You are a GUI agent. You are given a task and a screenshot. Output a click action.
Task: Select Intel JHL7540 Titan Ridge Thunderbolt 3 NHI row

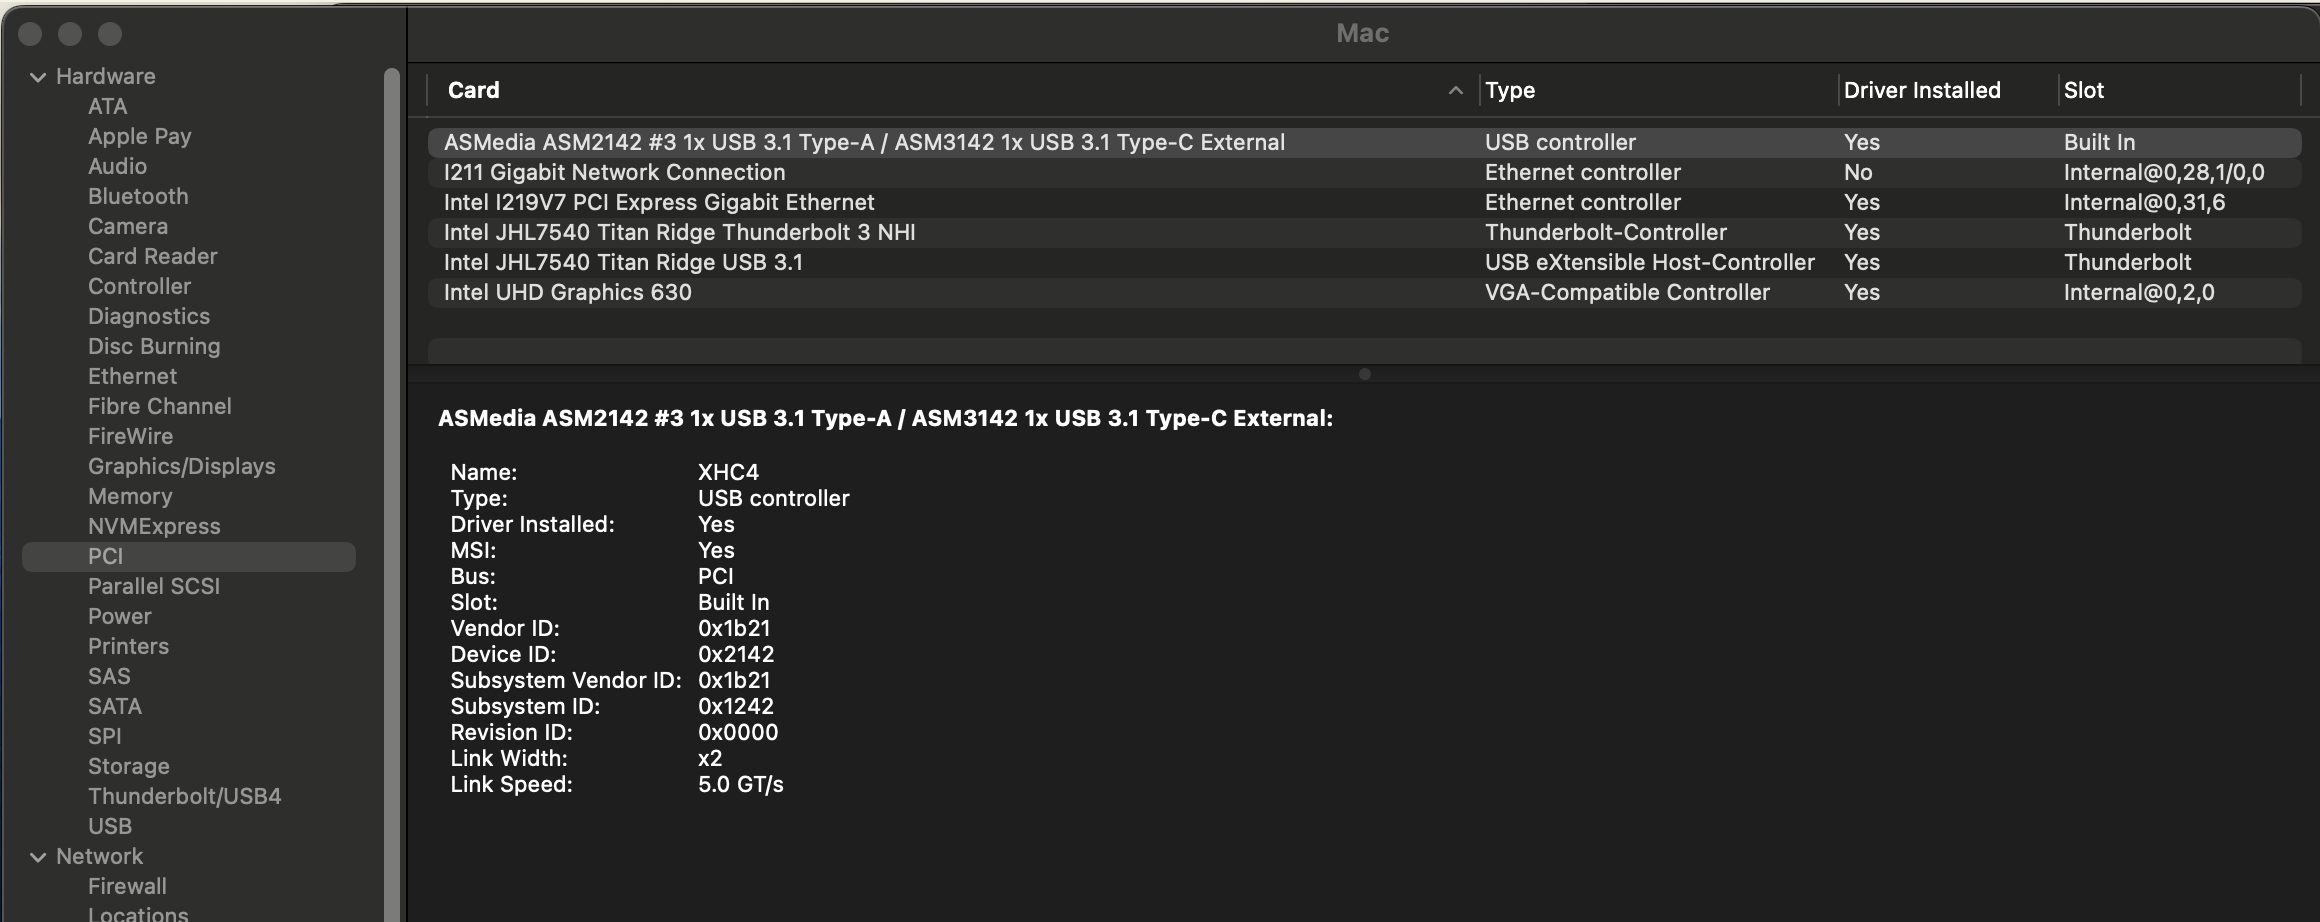tap(1364, 232)
